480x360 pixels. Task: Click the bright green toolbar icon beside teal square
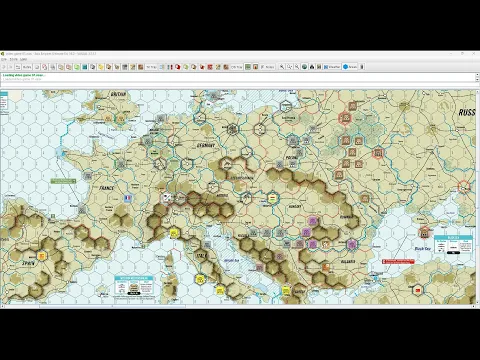(x=77, y=67)
